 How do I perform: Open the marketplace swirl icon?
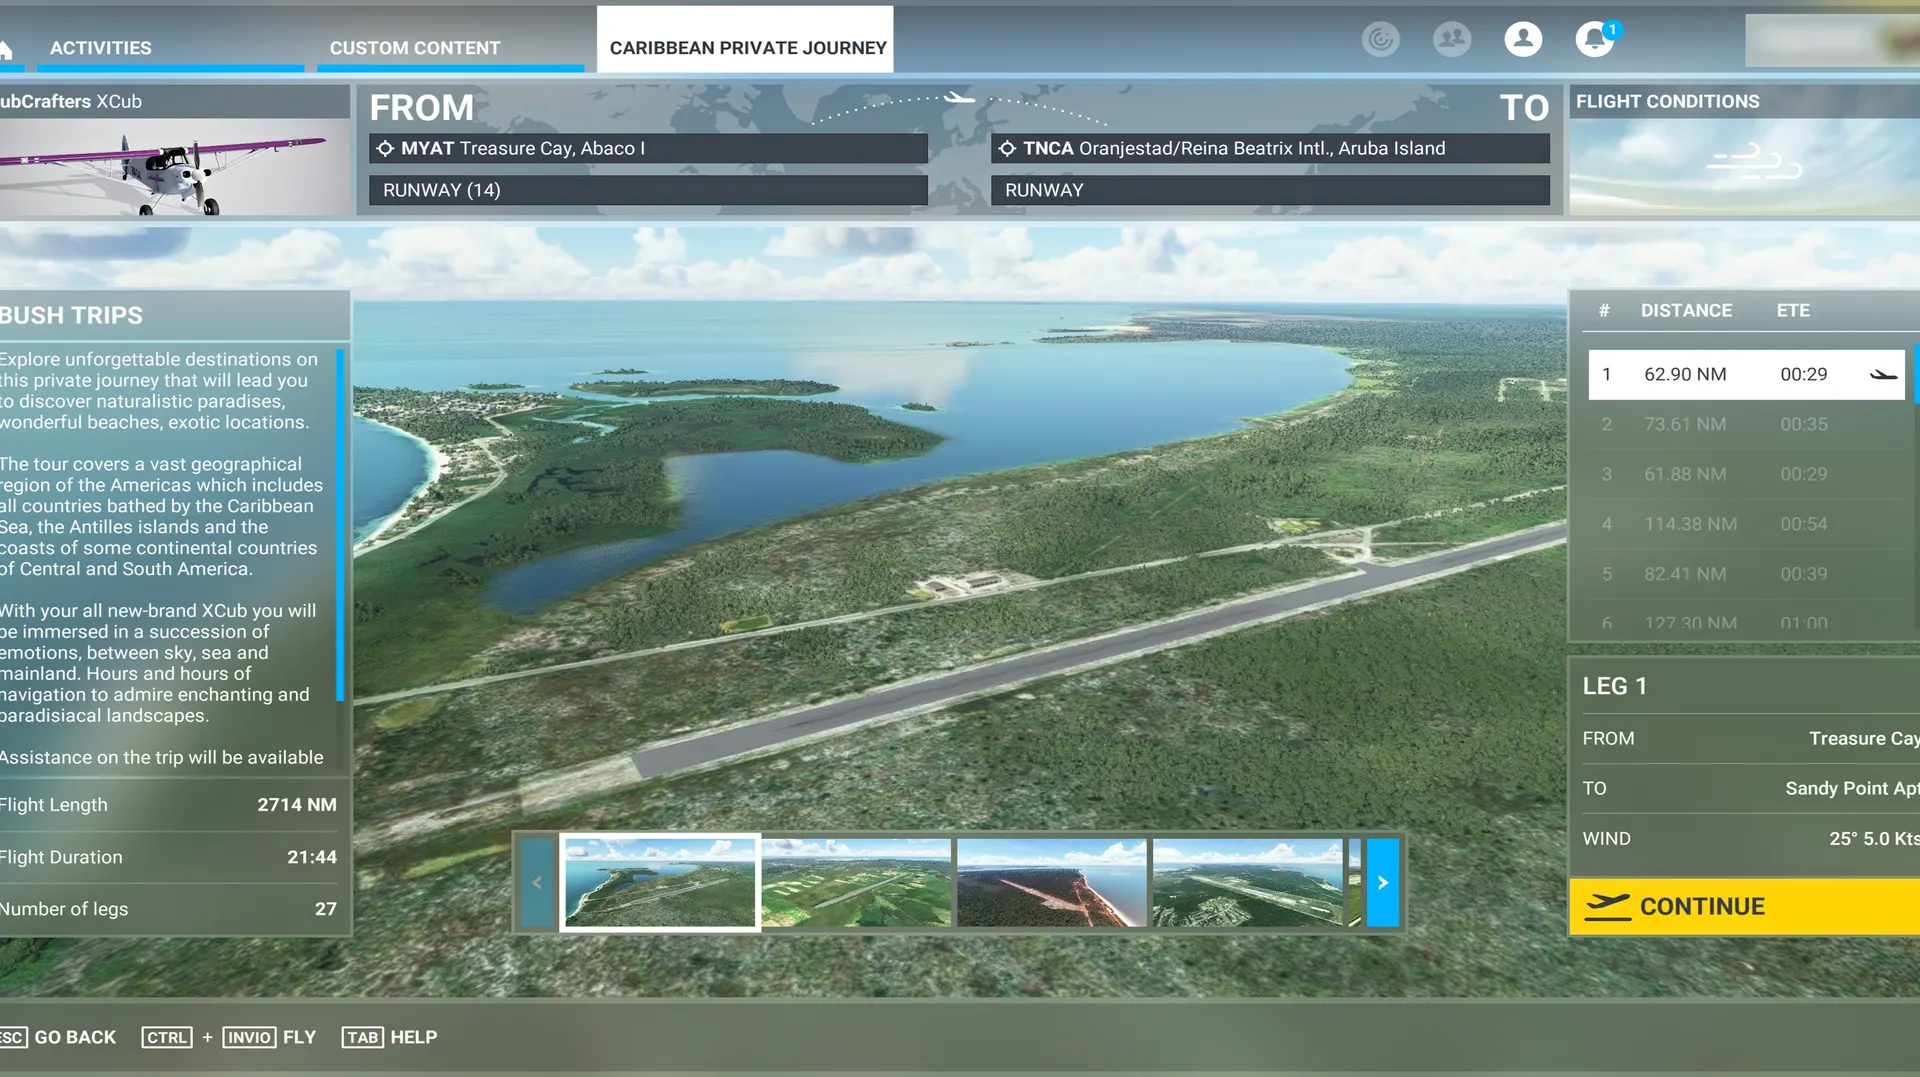(1380, 39)
